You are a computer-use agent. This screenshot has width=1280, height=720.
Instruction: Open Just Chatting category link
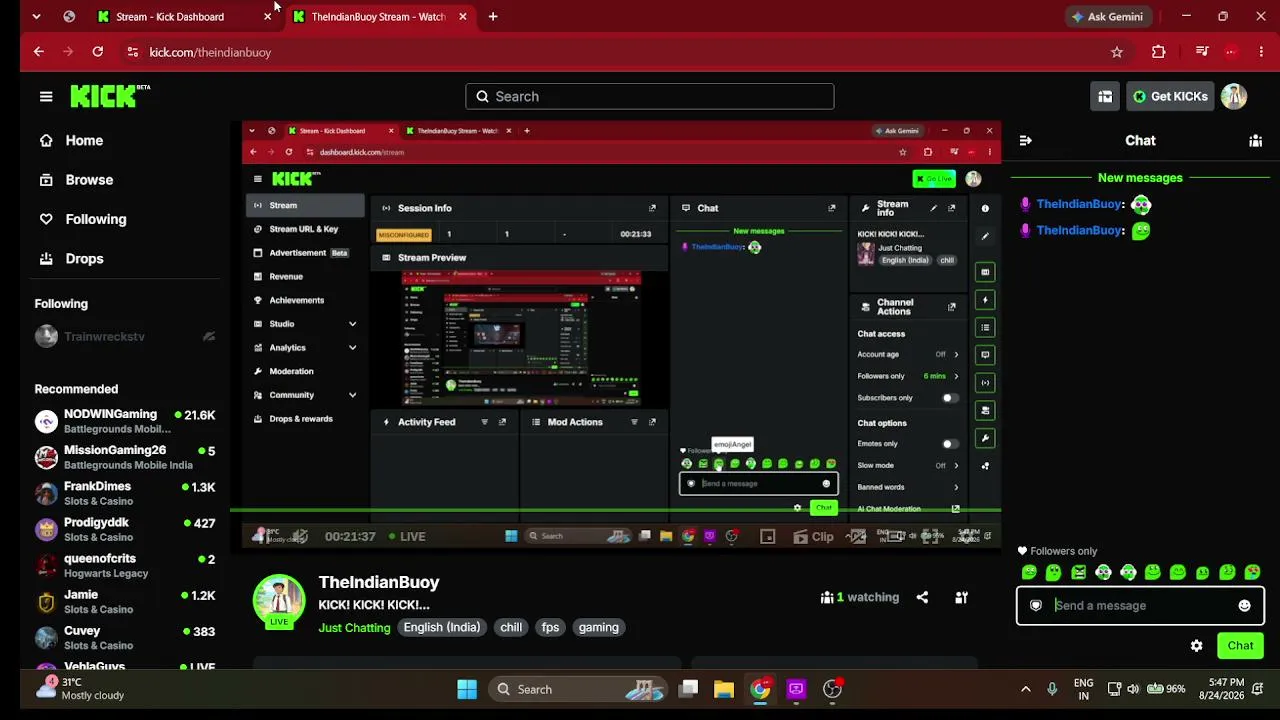(354, 628)
